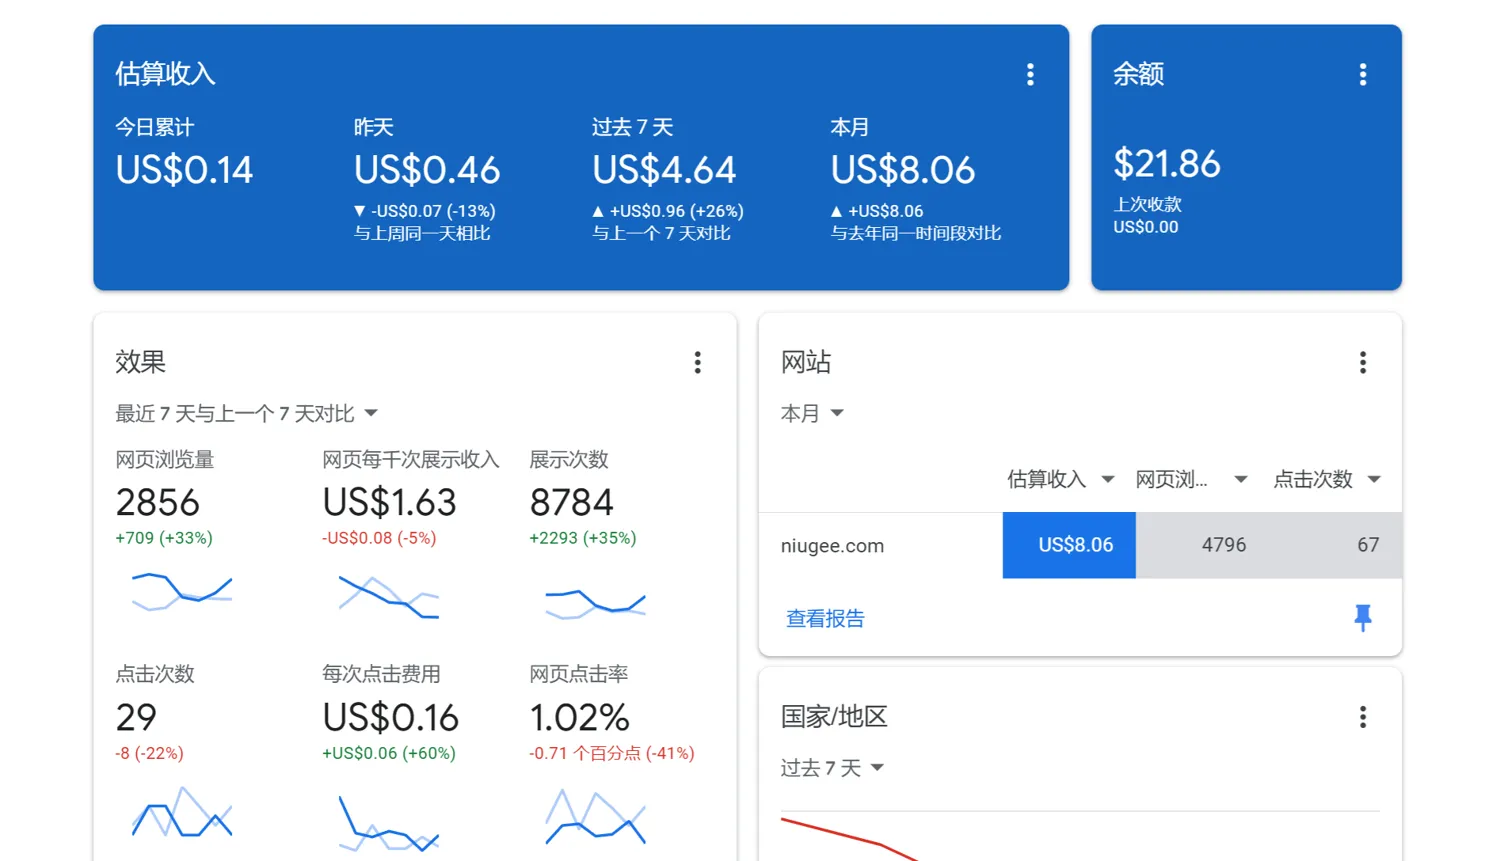Click the +US$0.96 (+26%) comparison text

point(668,211)
